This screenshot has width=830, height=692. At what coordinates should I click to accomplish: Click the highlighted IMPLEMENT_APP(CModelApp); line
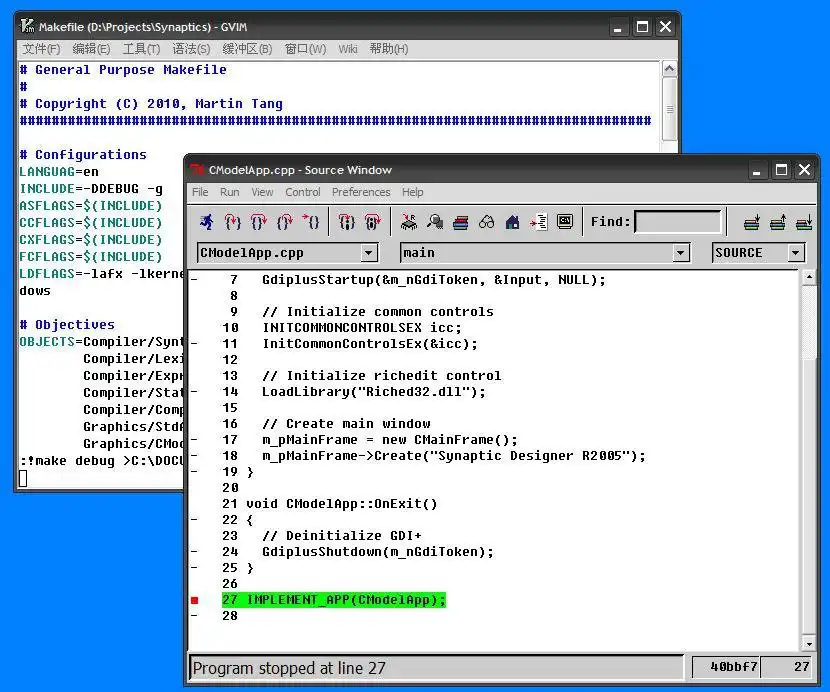[x=334, y=600]
